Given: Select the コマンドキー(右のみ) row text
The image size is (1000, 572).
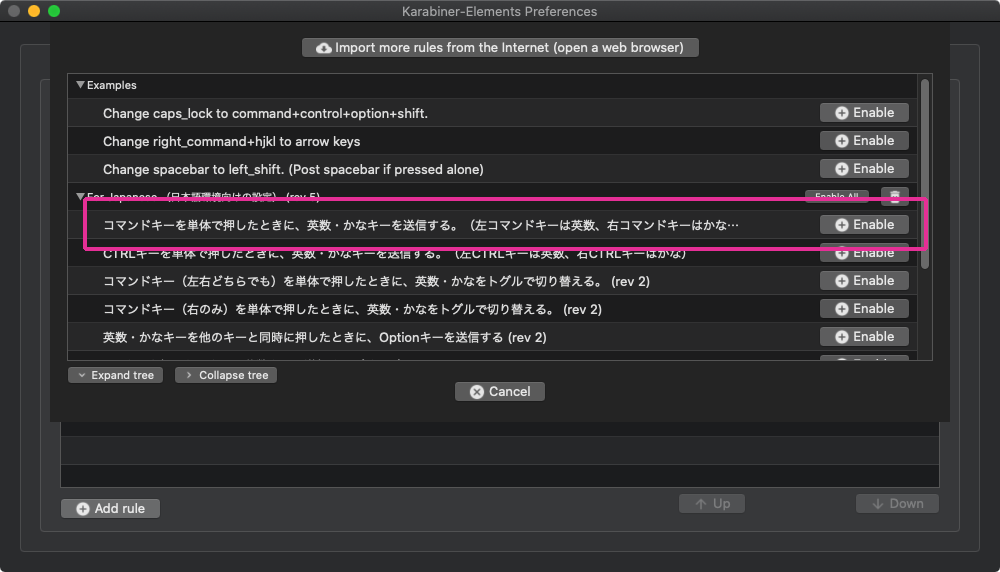Looking at the screenshot, I should click(x=352, y=309).
